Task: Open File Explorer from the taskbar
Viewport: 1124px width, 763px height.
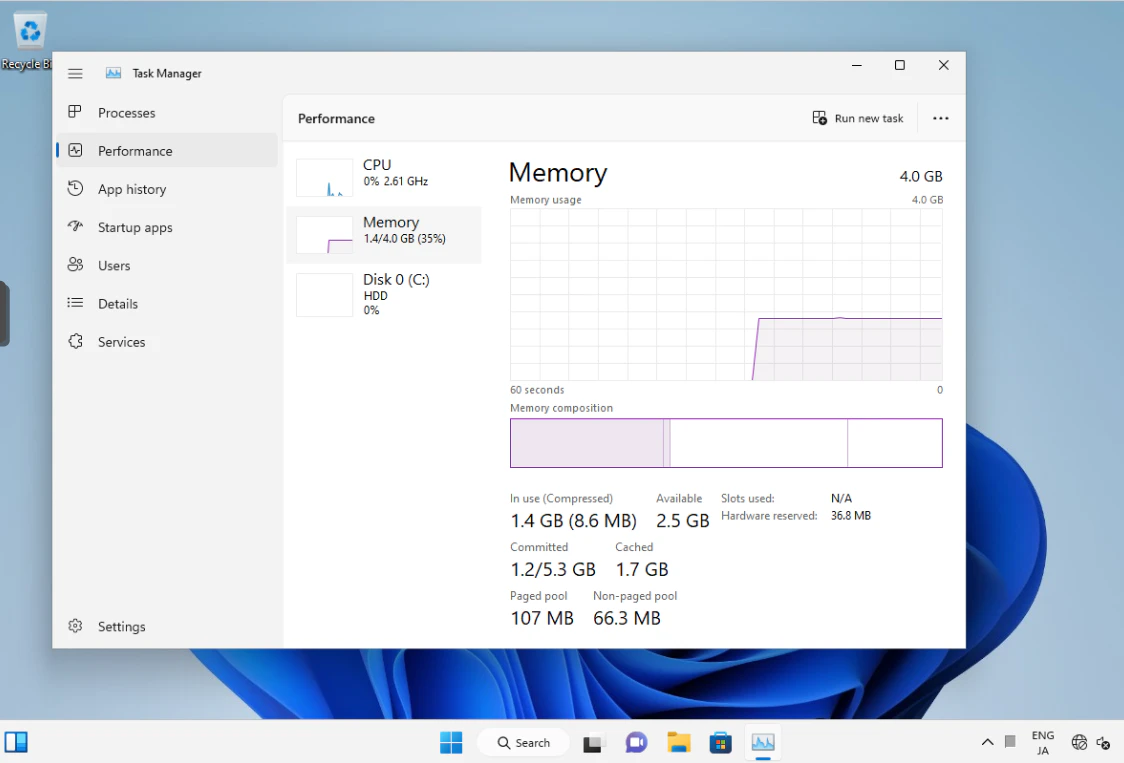Action: (678, 743)
